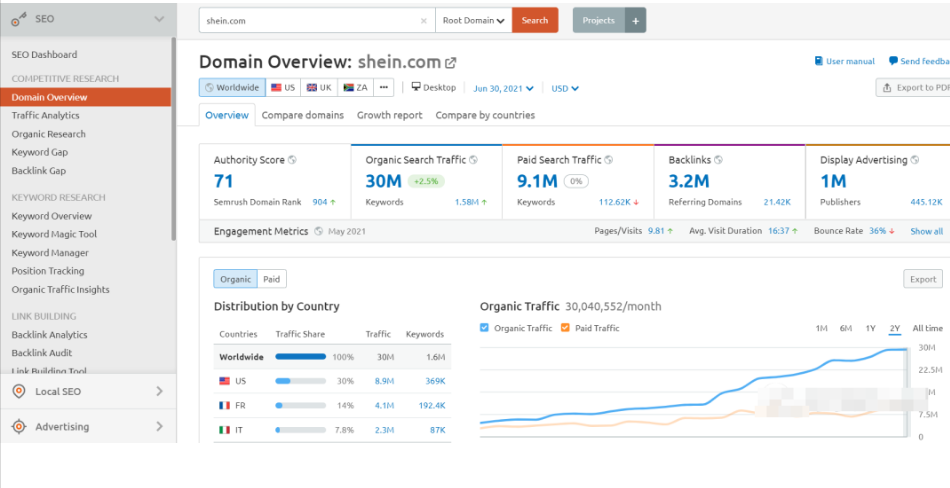Screen dimensions: 950x488
Task: Click the Advertising target icon
Action: click(x=19, y=427)
